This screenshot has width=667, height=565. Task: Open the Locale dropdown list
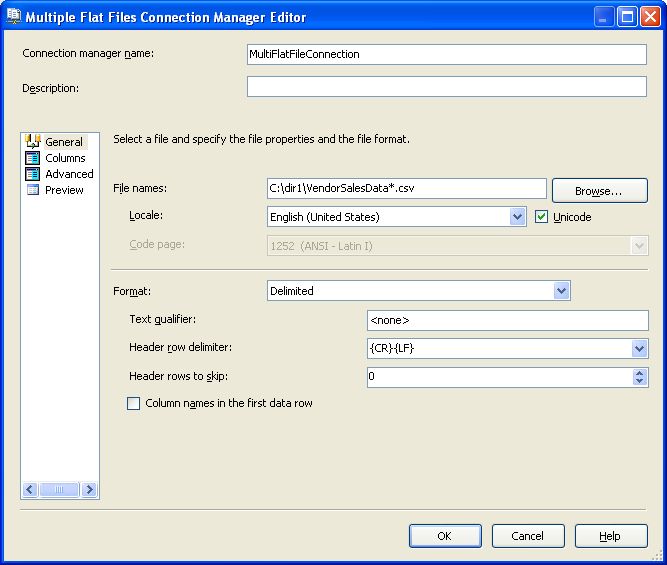pos(517,216)
